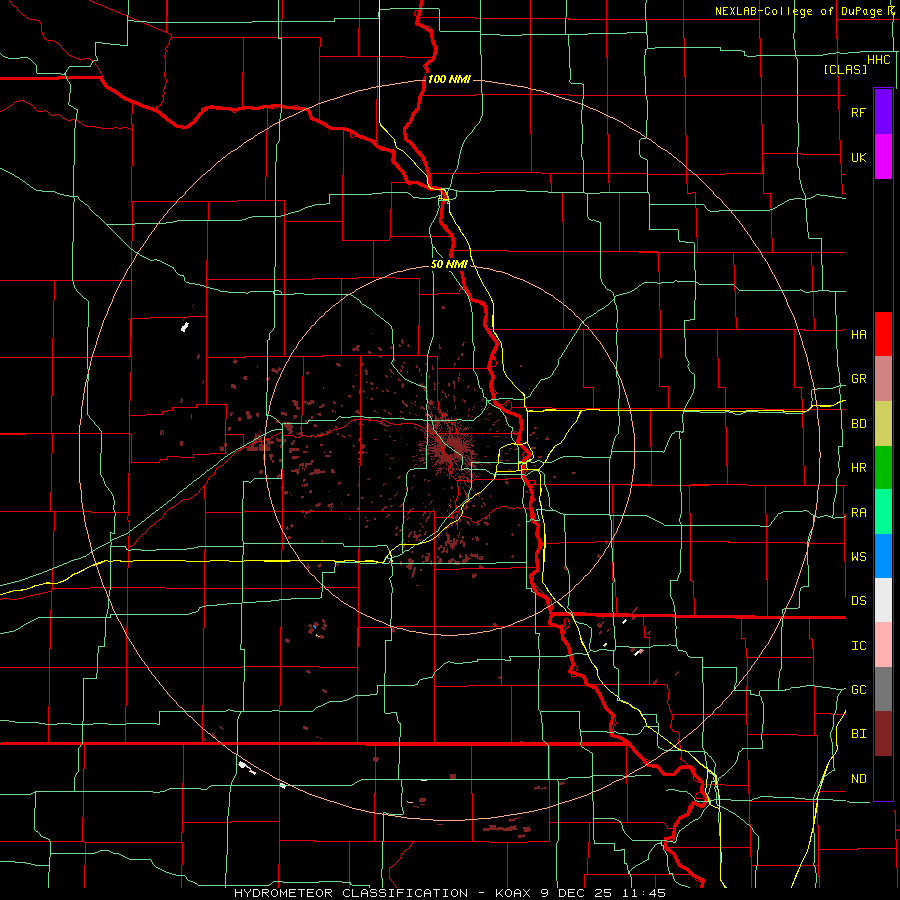900x900 pixels.
Task: Click the magenta UK color swatch
Action: coord(883,157)
